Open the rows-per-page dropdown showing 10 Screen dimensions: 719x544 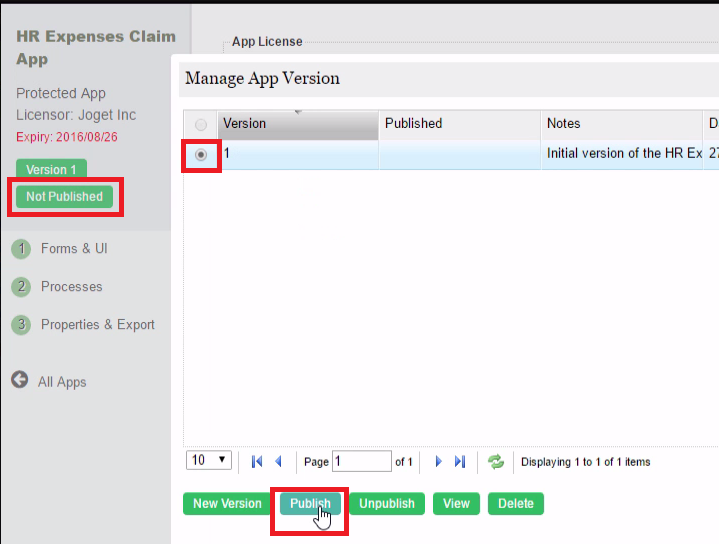point(209,460)
